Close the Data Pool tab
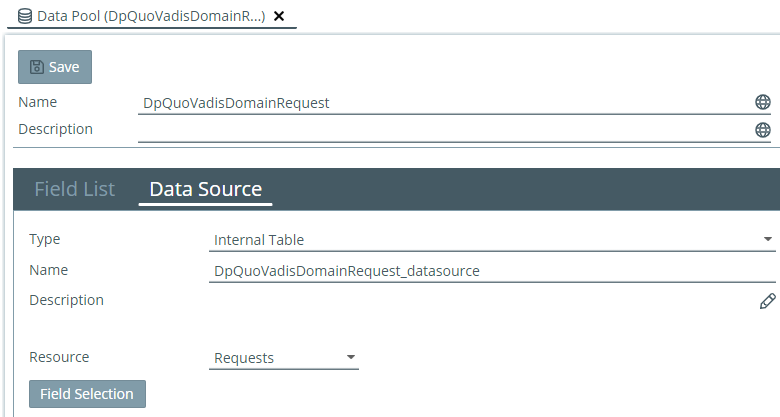780x417 pixels. pyautogui.click(x=279, y=17)
